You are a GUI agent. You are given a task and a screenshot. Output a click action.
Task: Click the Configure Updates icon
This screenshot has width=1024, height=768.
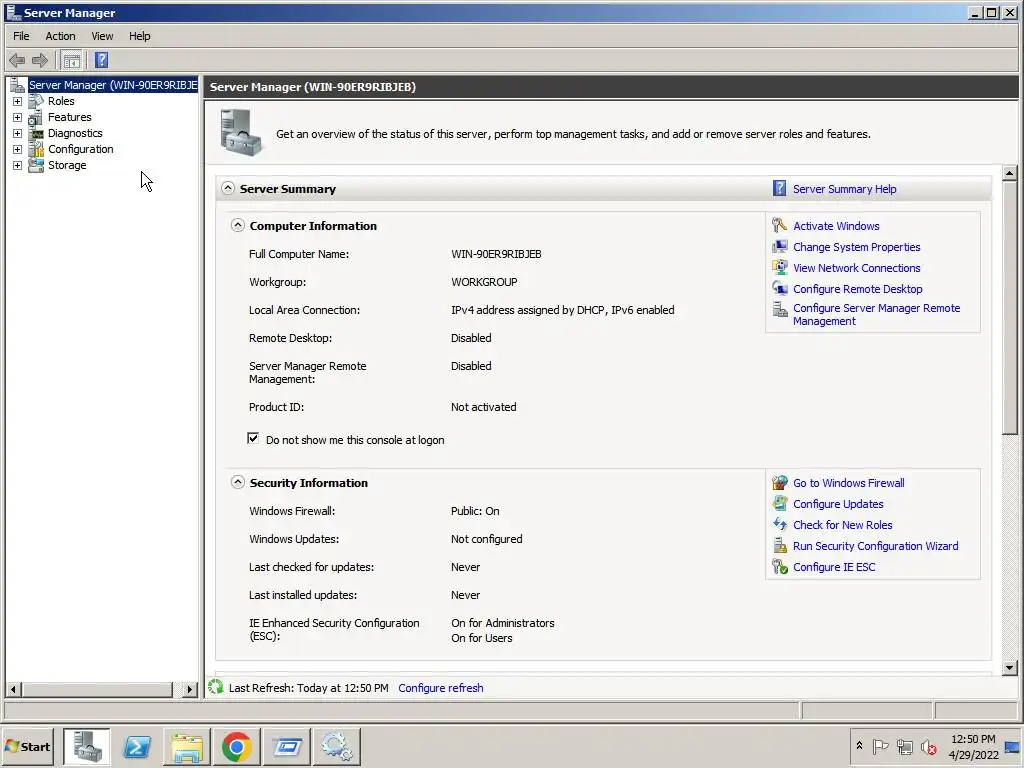[780, 504]
